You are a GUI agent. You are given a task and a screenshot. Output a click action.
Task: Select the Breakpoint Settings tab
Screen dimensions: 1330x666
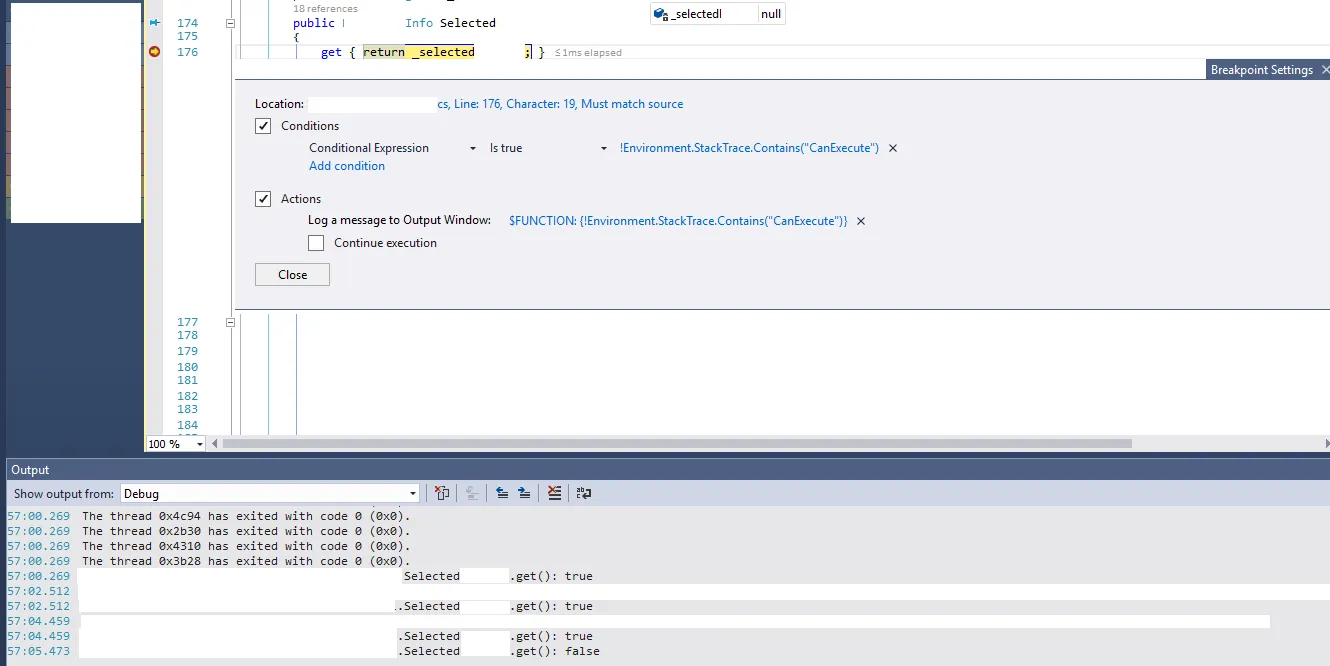pos(1261,70)
